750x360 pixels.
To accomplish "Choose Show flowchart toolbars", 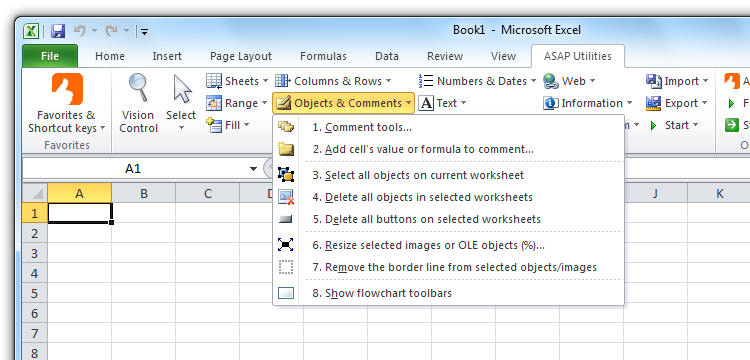I will coord(448,293).
